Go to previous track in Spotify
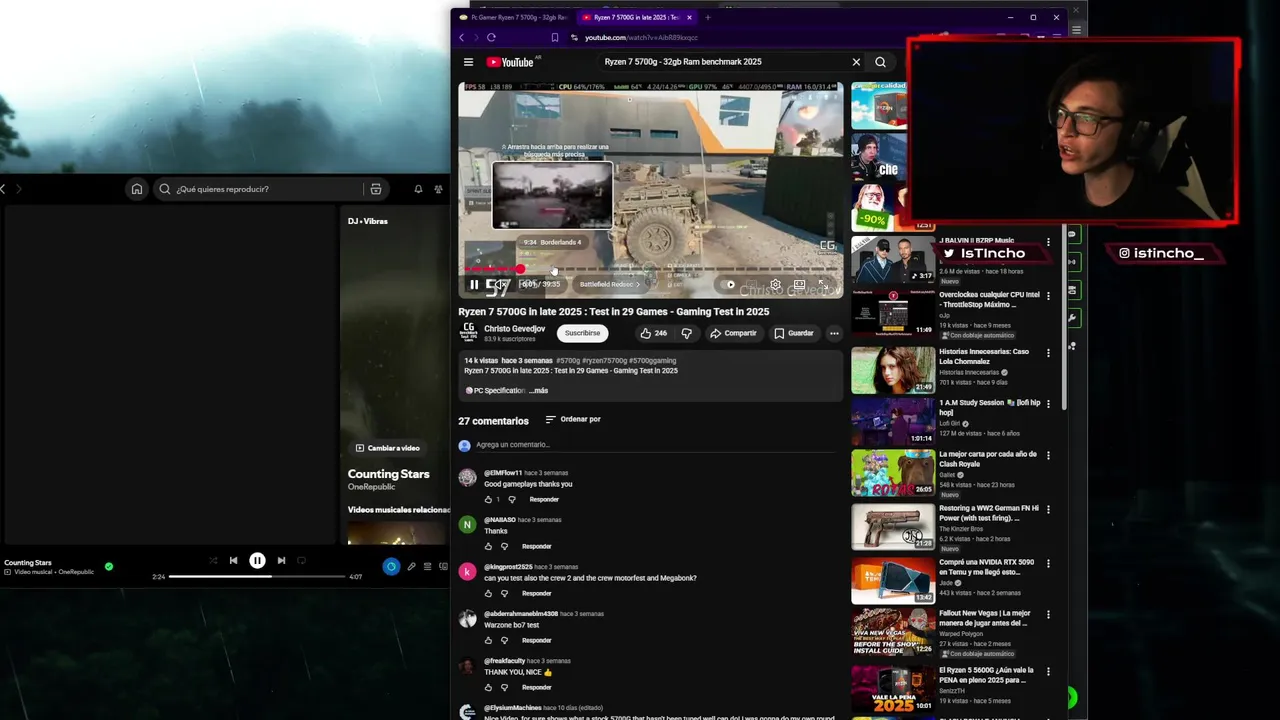 pos(233,561)
